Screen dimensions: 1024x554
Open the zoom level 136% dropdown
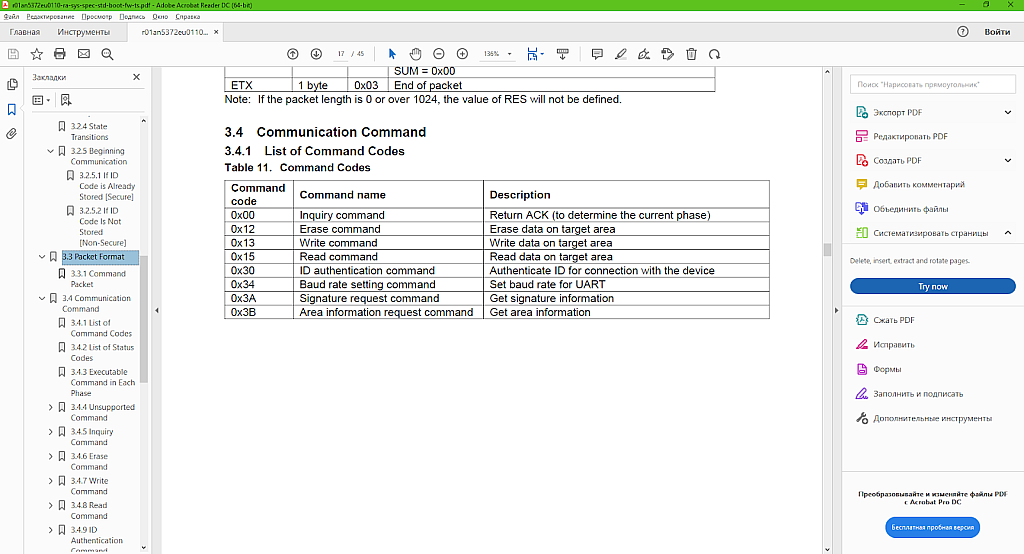[x=498, y=53]
